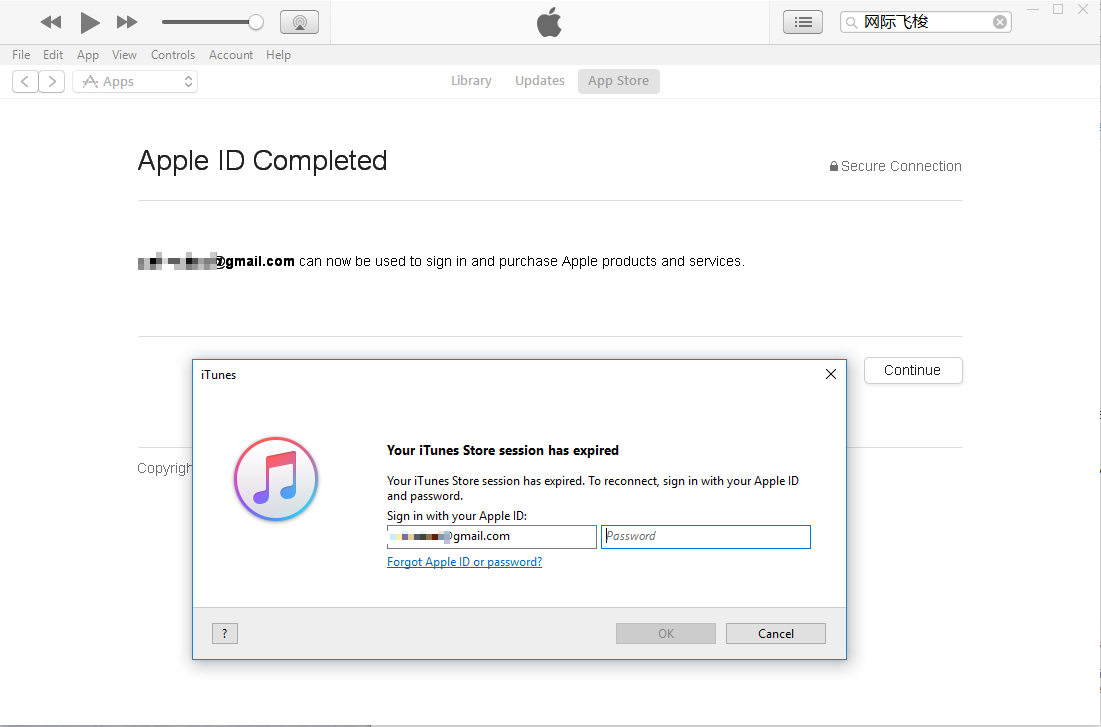Adjust the volume slider knob
The height and width of the screenshot is (727, 1101).
click(256, 22)
